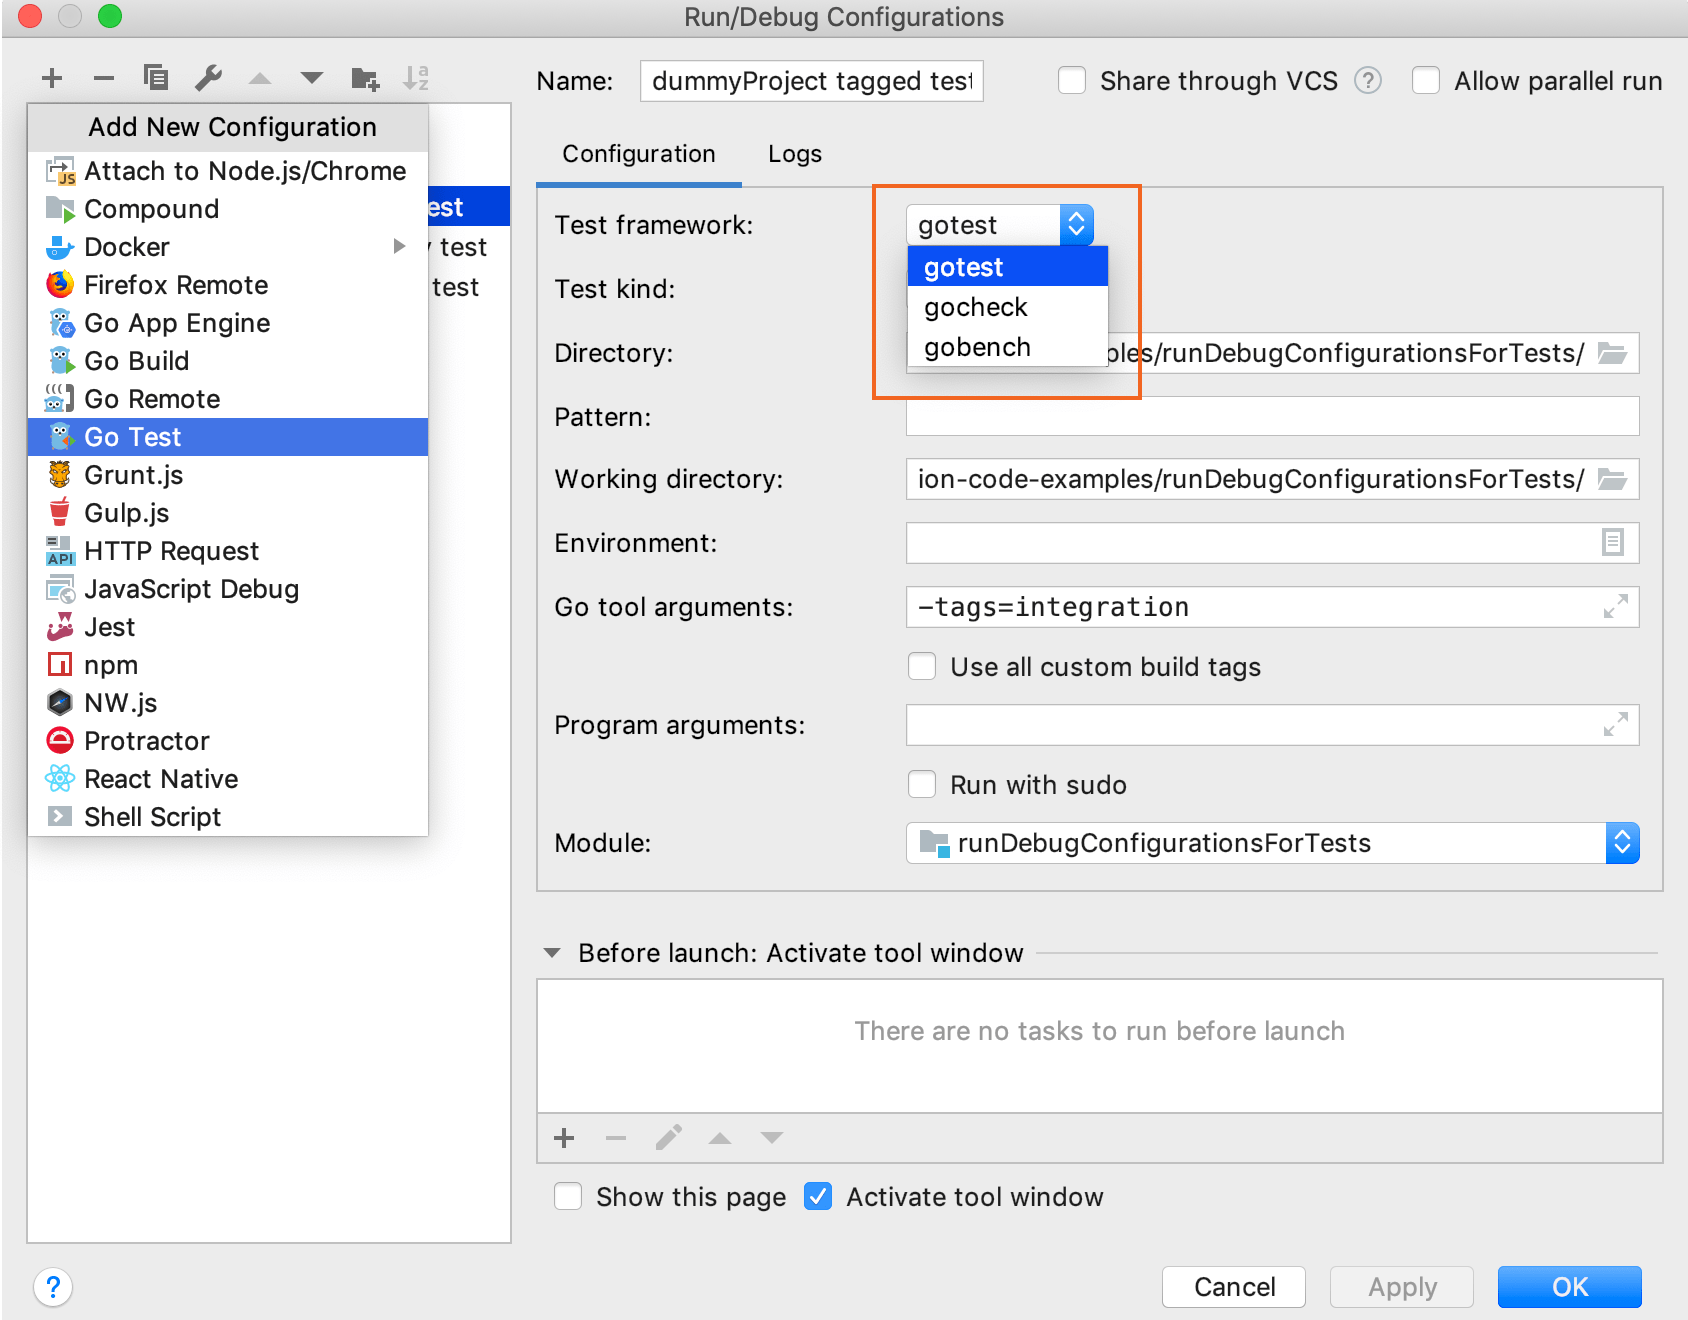Enable Run with sudo checkbox
The image size is (1688, 1320).
(922, 784)
